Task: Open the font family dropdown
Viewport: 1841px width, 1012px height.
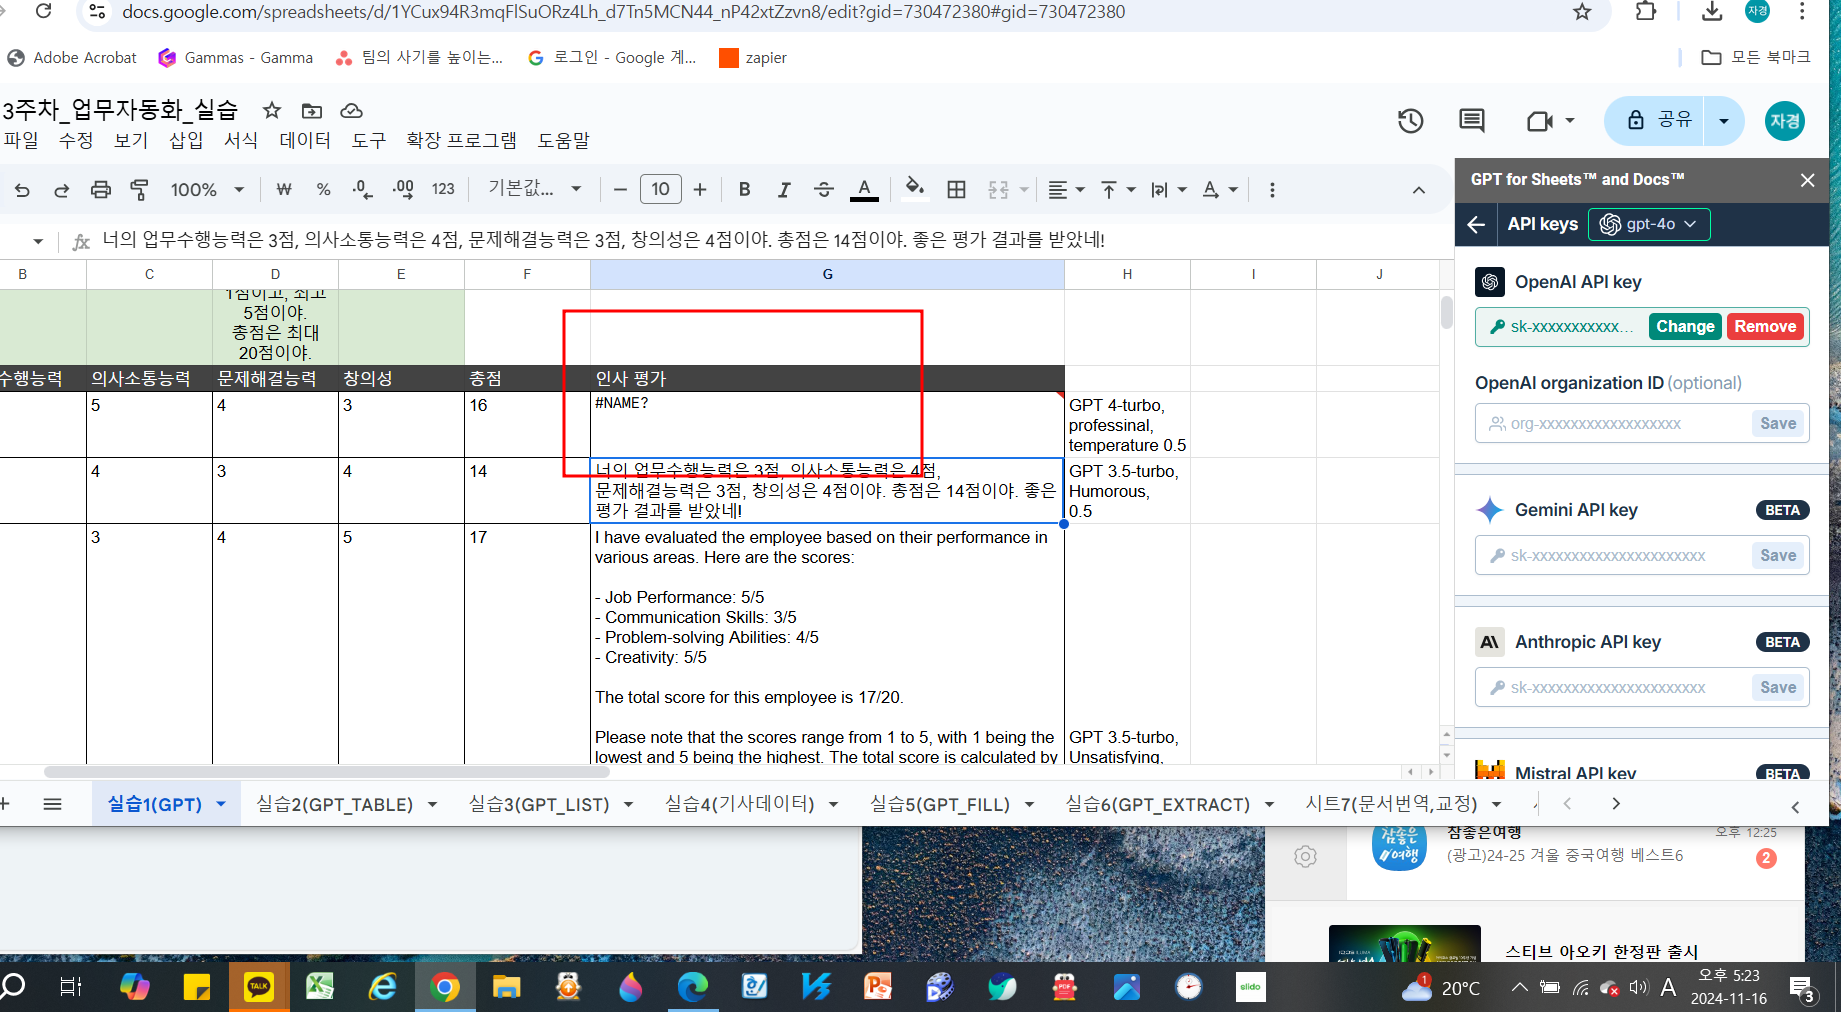Action: 535,190
